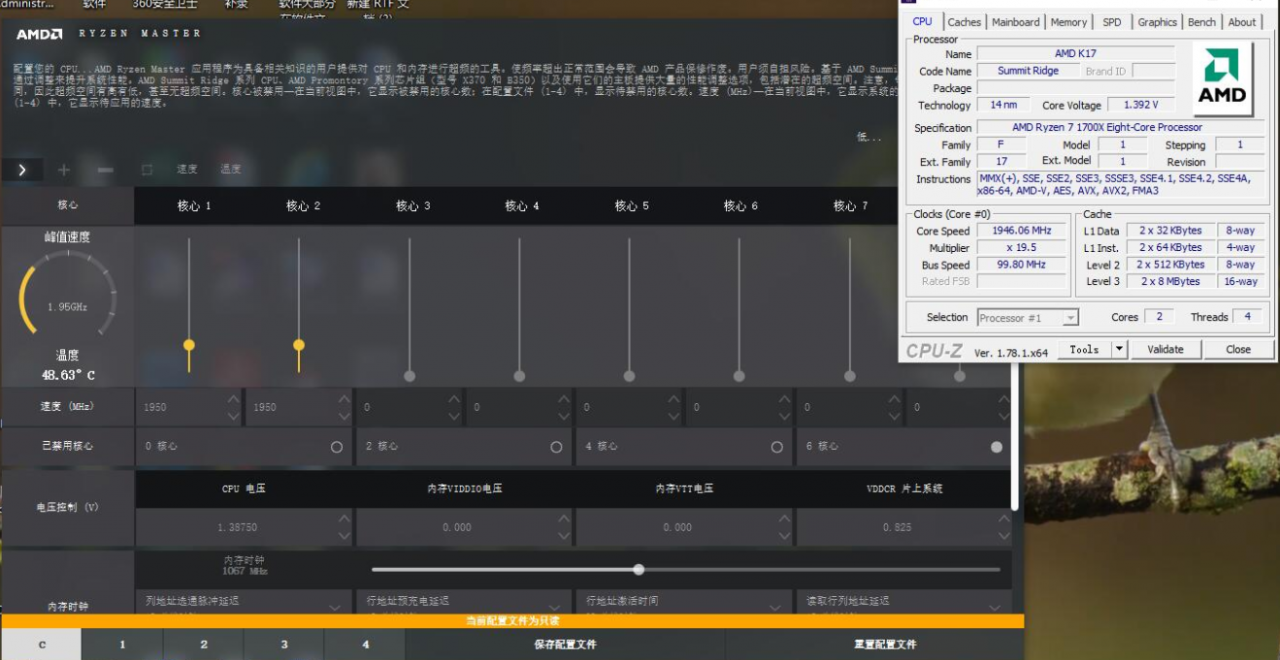The width and height of the screenshot is (1280, 660).
Task: Increase 核心 3 speed with up arrow
Action: tap(454, 399)
